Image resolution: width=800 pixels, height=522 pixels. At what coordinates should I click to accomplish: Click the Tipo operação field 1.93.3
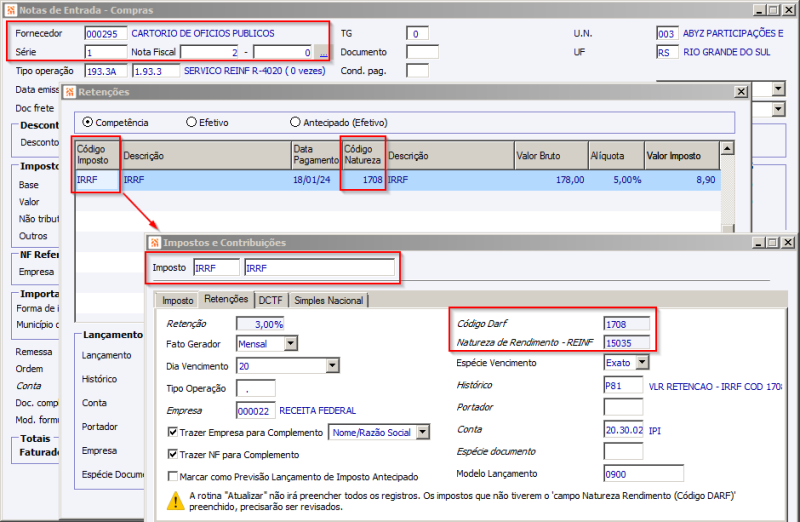click(156, 71)
